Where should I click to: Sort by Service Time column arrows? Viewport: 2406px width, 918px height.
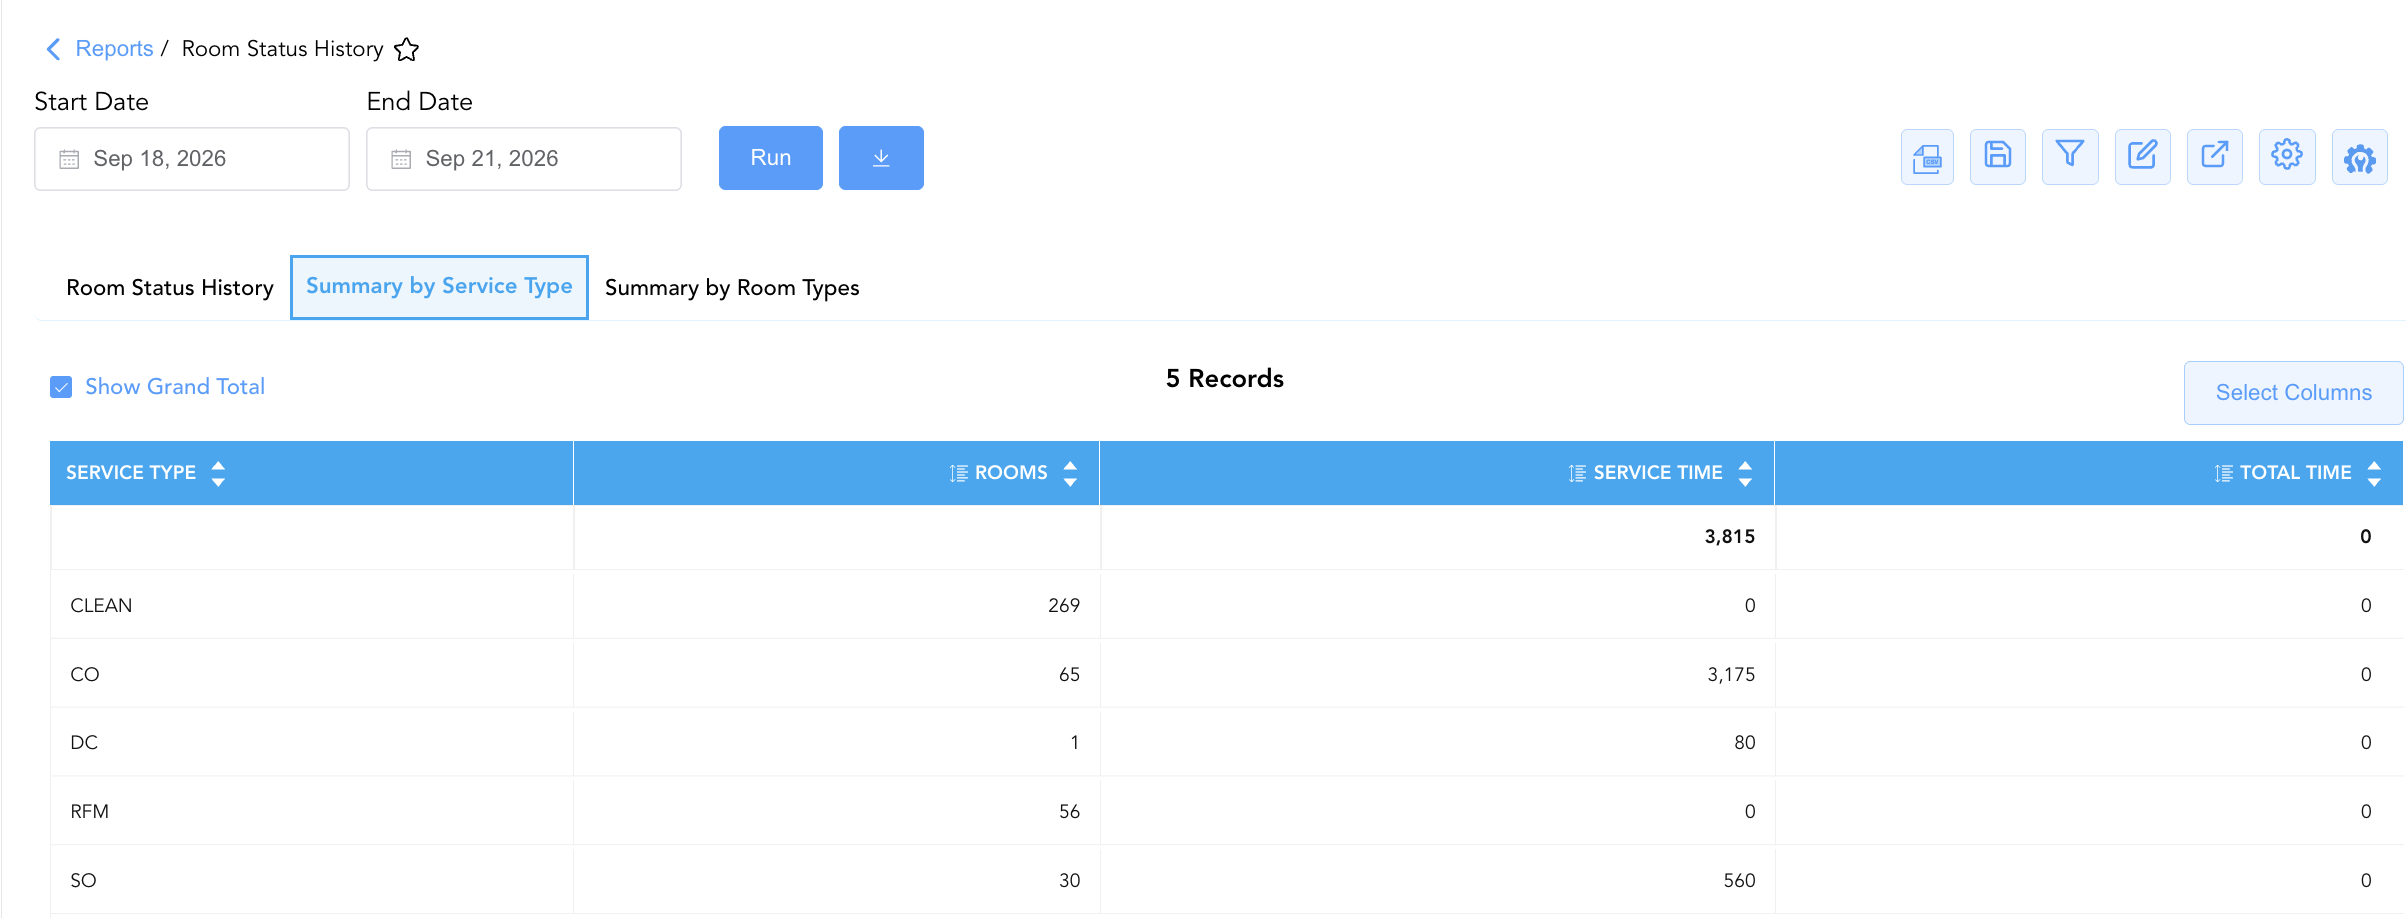click(x=1745, y=473)
